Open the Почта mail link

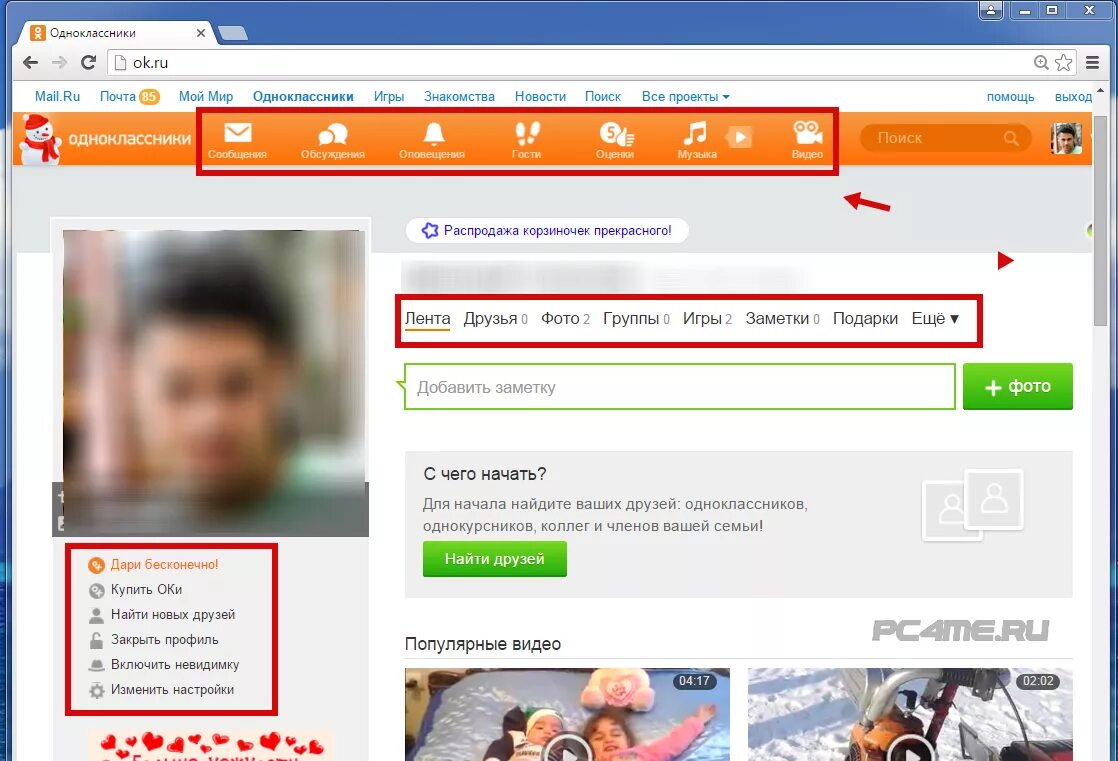point(129,96)
